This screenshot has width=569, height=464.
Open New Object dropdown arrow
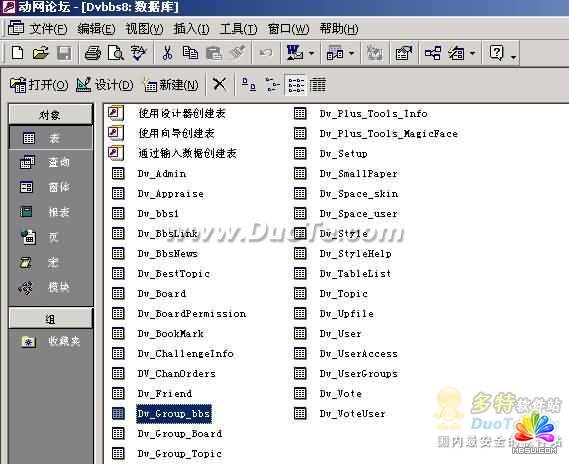472,53
